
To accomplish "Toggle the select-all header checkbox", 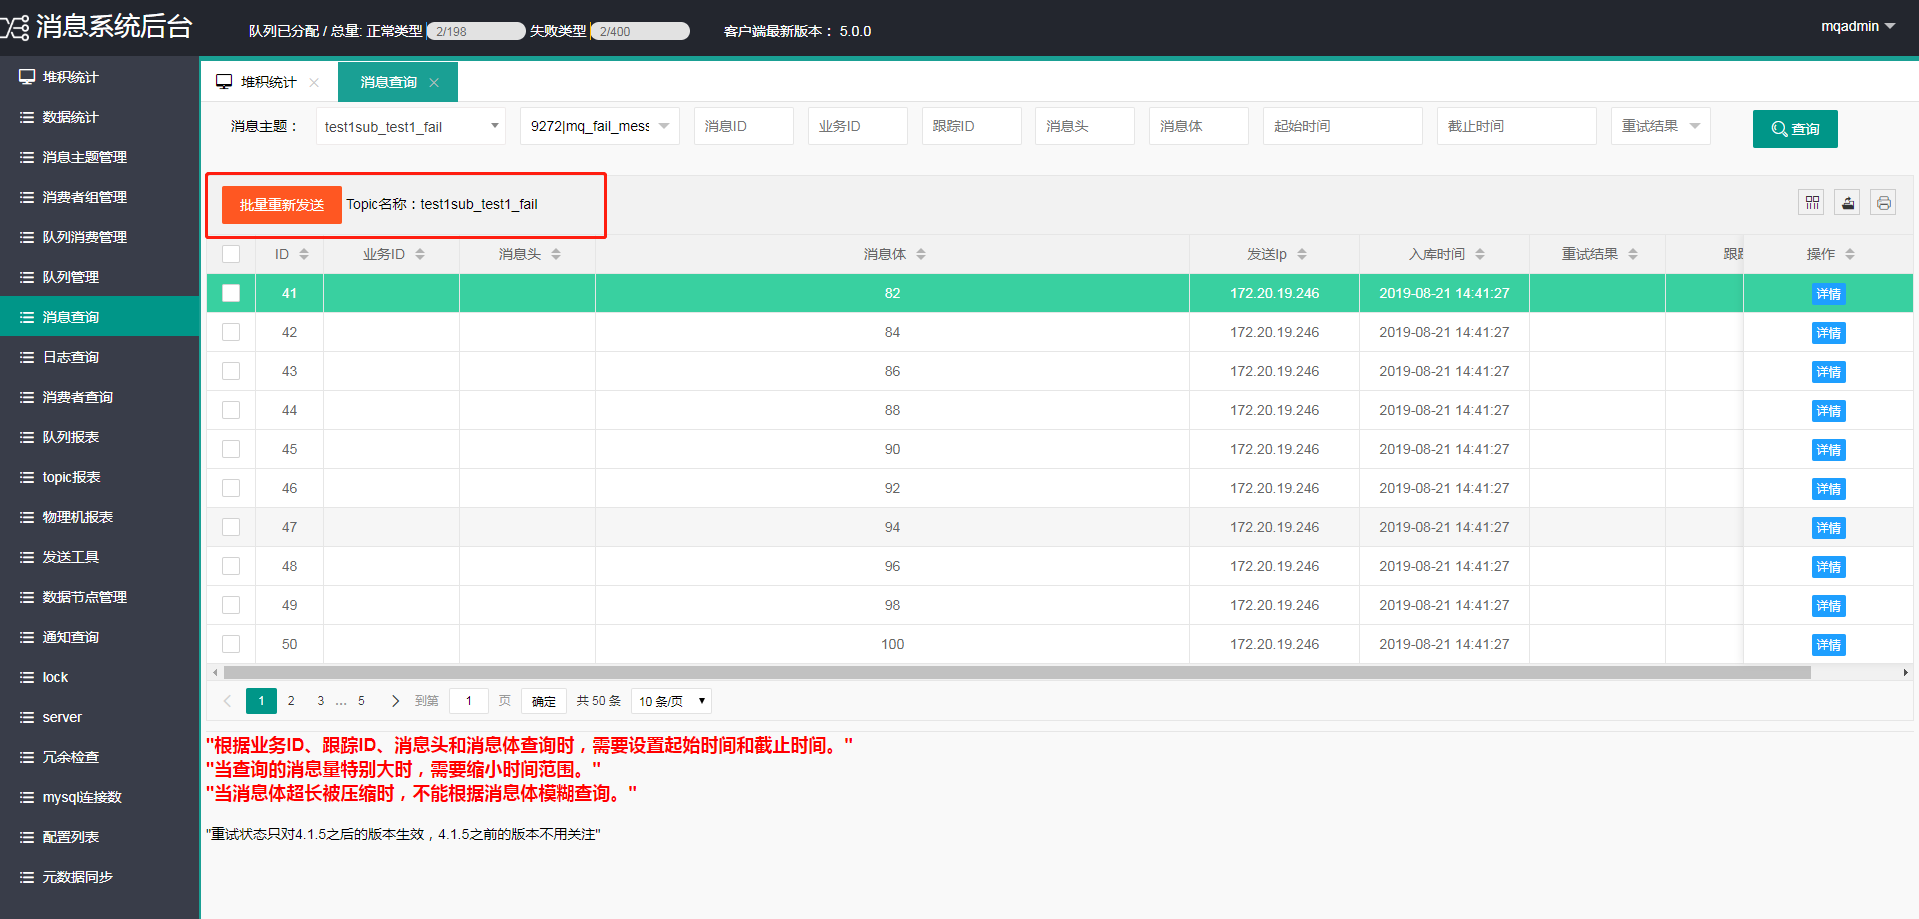I will point(231,254).
